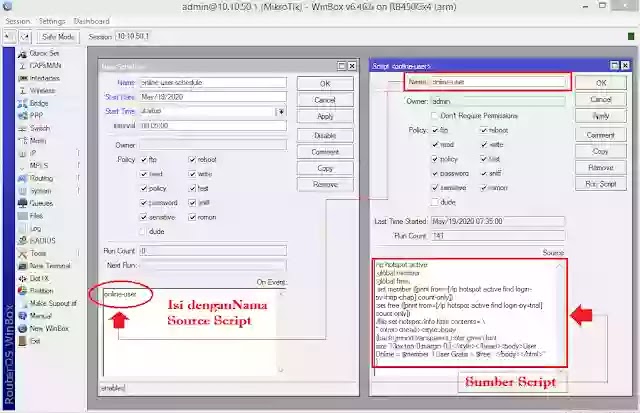This screenshot has height=413, width=640.
Task: Click Source area scrollbar up arrow
Action: 559,266
